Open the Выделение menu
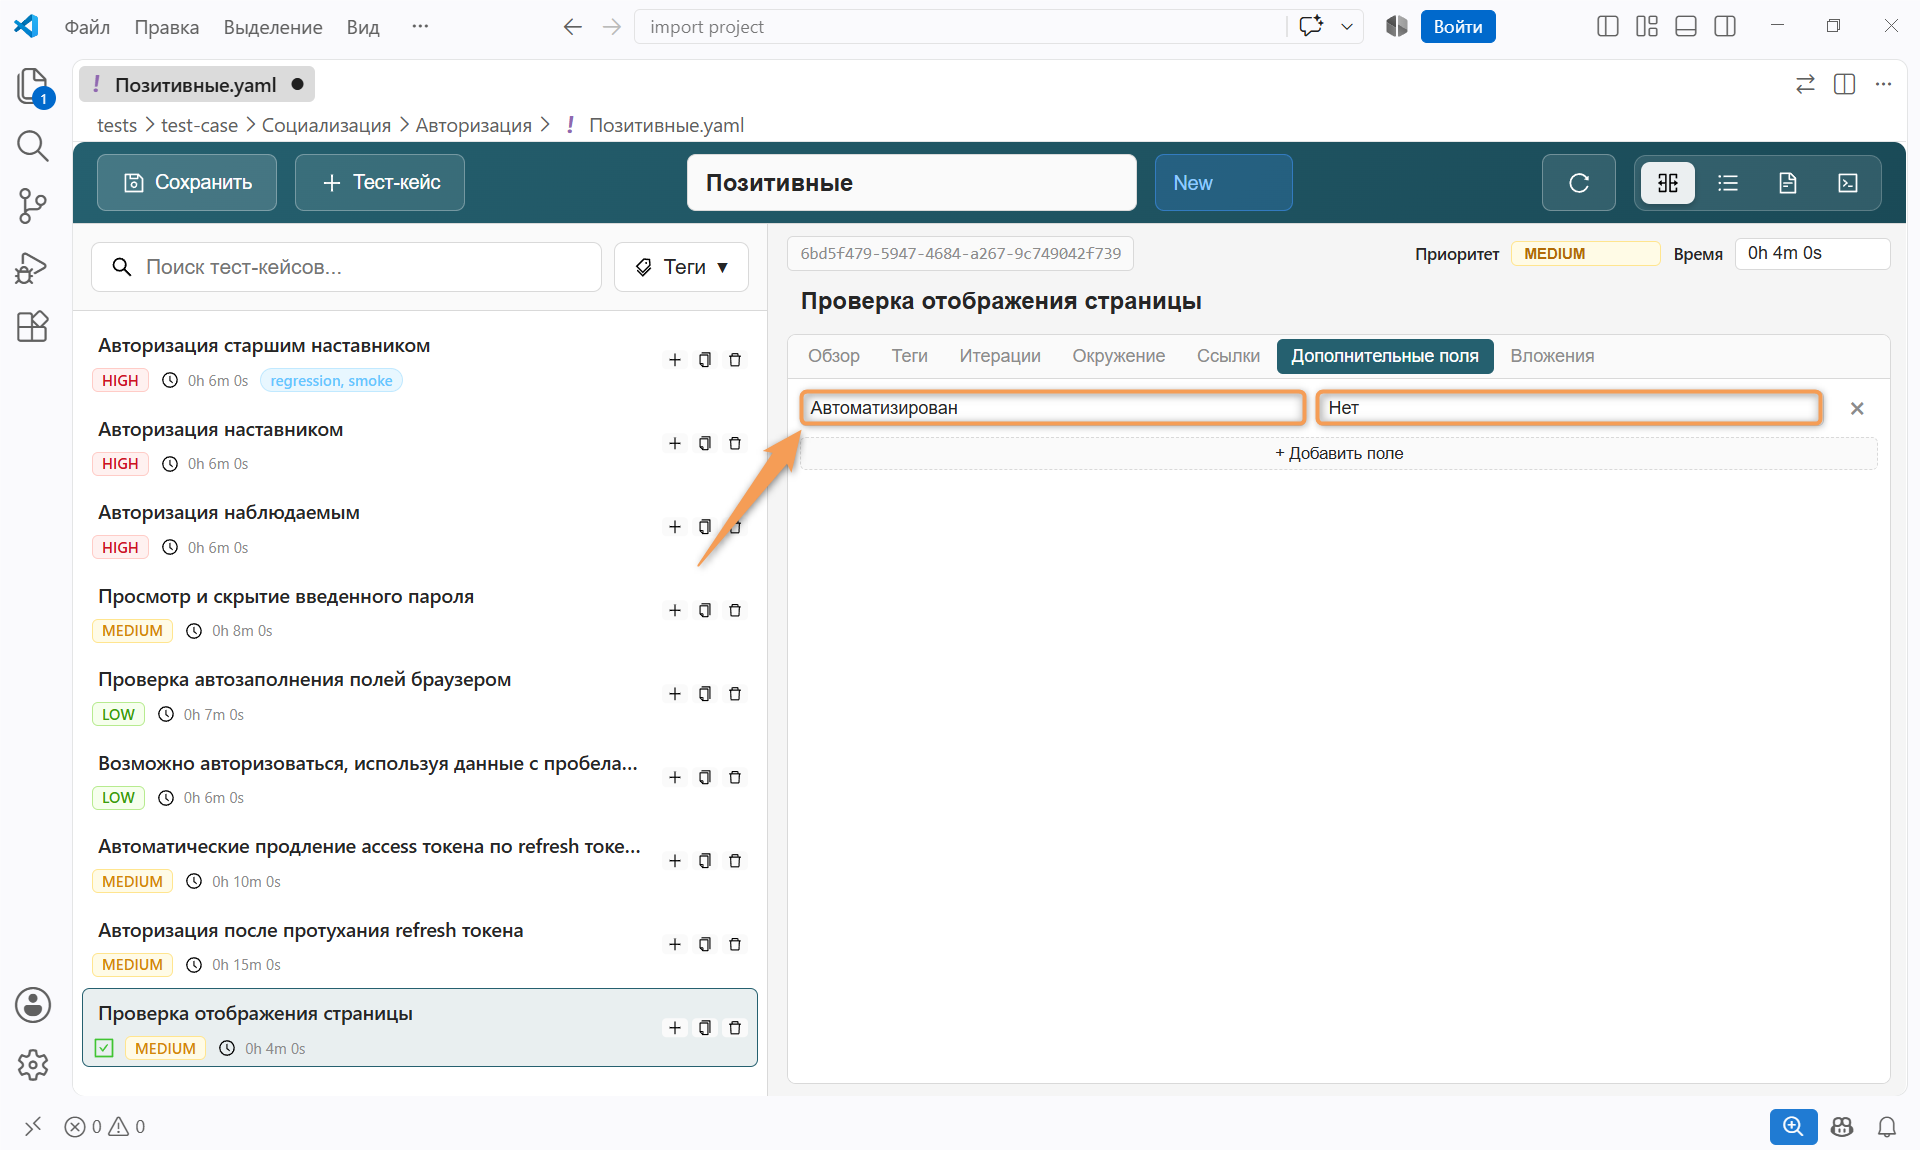Screen dimensions: 1920x1150 [273, 27]
